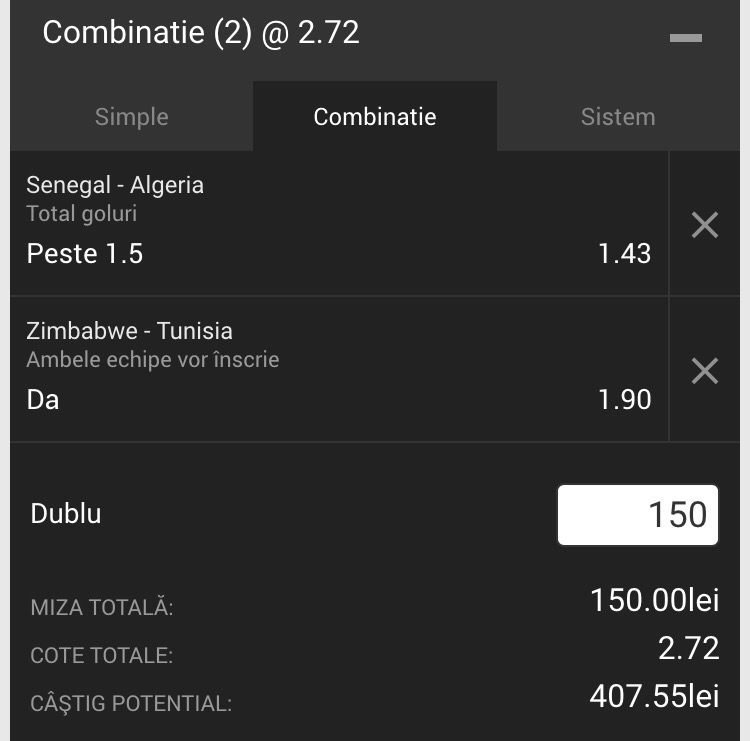Select the Senegal - Algeria match name
The width and height of the screenshot is (750, 741).
point(115,185)
